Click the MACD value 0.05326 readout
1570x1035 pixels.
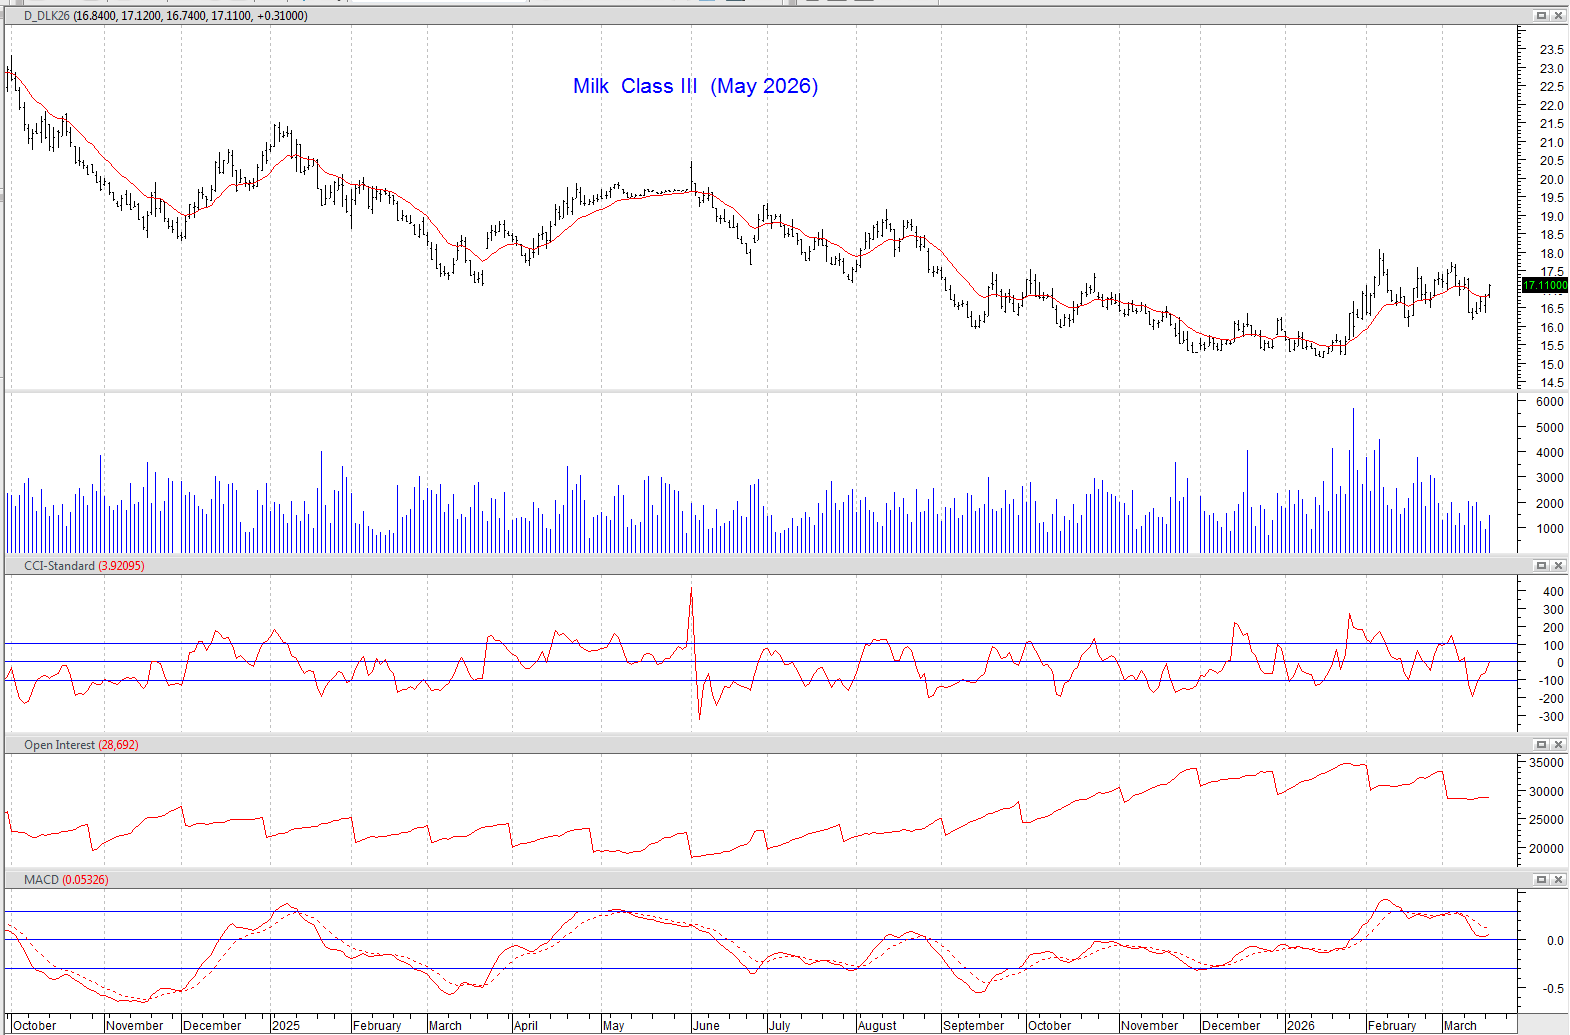(x=85, y=880)
